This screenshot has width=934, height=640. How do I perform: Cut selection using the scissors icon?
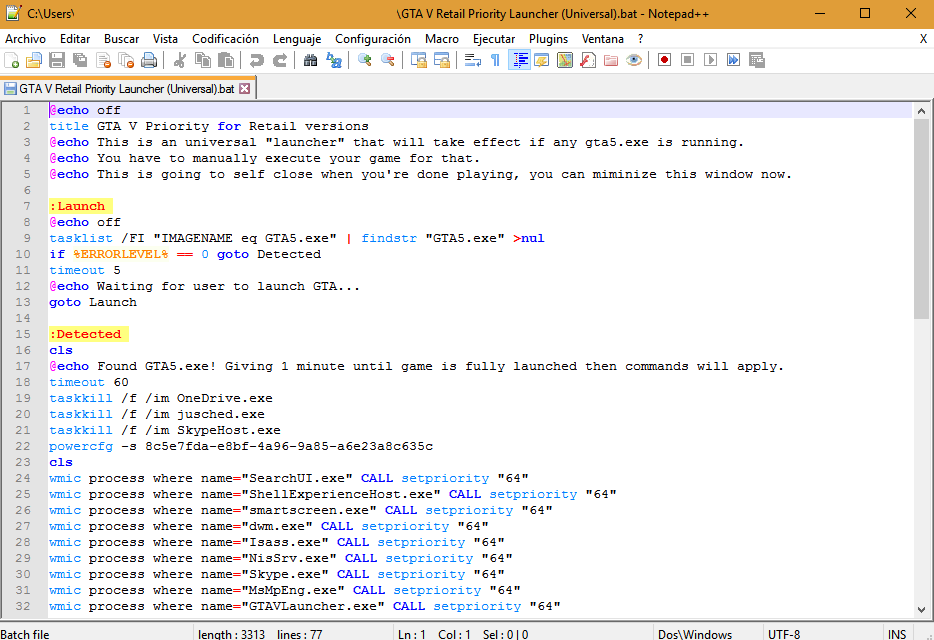pyautogui.click(x=179, y=60)
